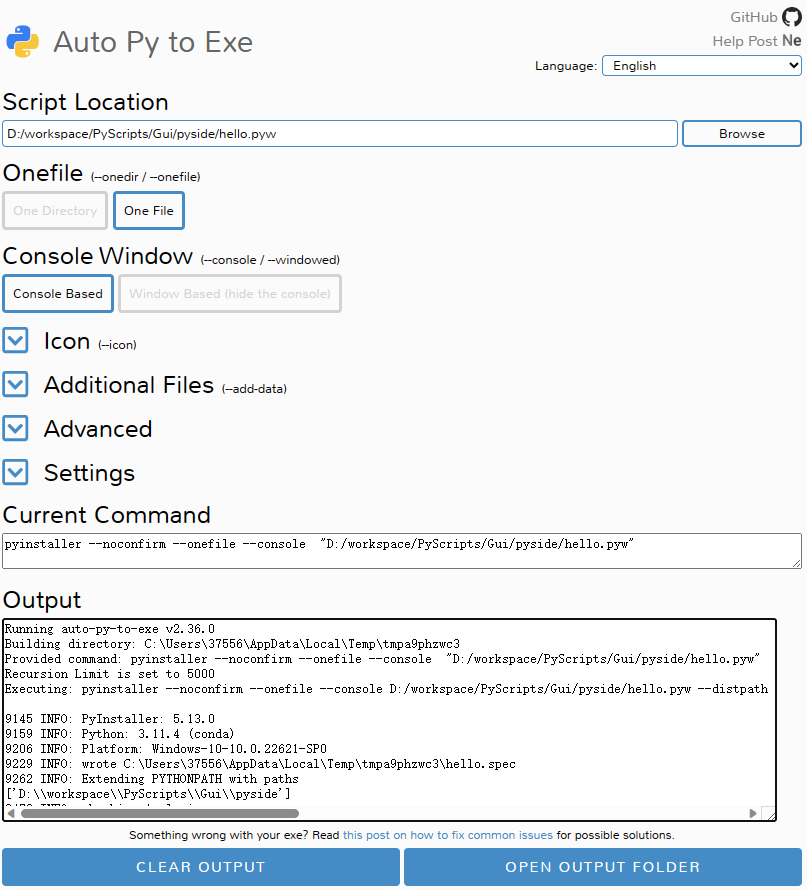The image size is (807, 890).
Task: Click the 'Platform: Windows-10' log line
Action: coord(166,749)
